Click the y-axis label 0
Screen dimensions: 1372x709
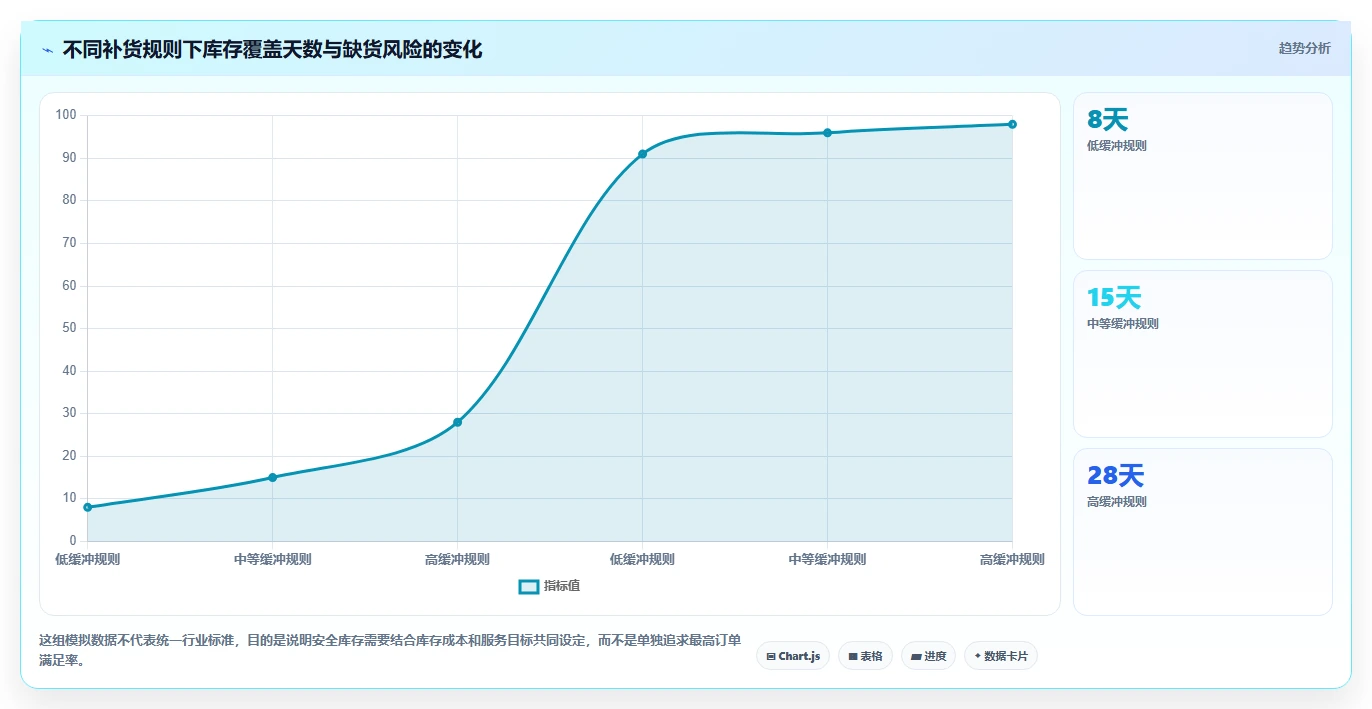coord(73,541)
